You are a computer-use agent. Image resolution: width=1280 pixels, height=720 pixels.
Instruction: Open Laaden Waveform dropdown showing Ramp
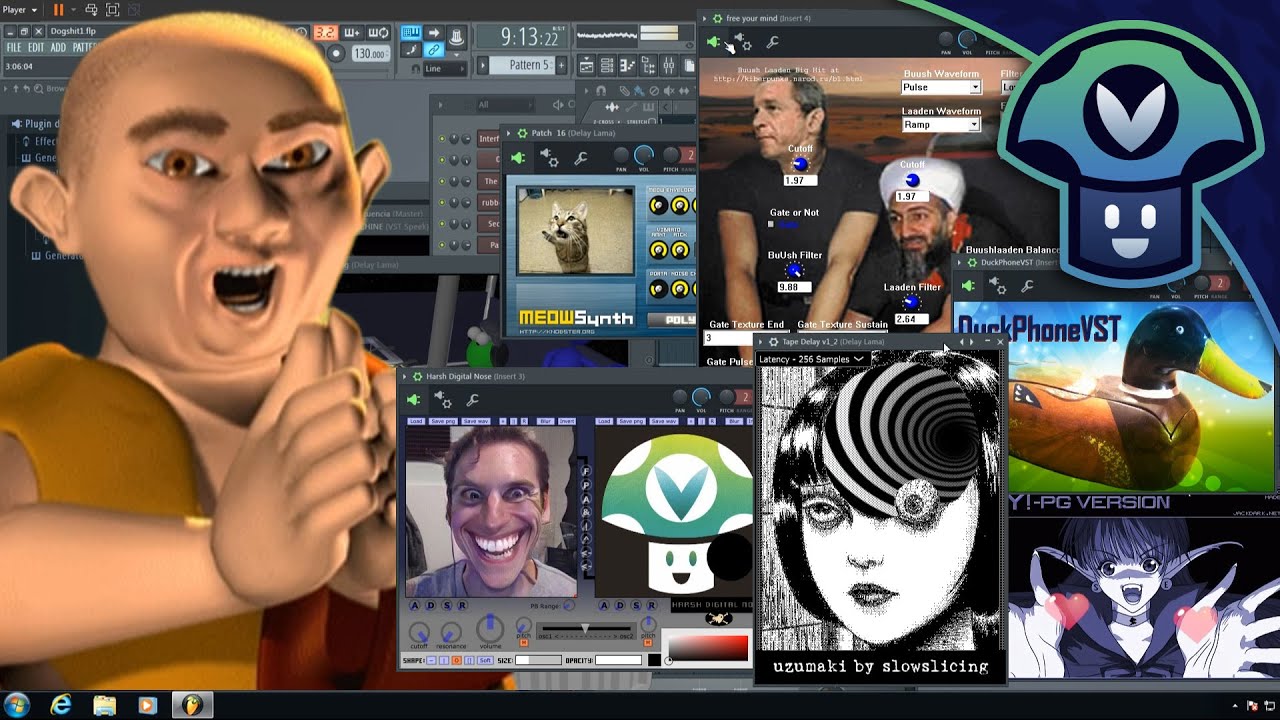click(942, 125)
